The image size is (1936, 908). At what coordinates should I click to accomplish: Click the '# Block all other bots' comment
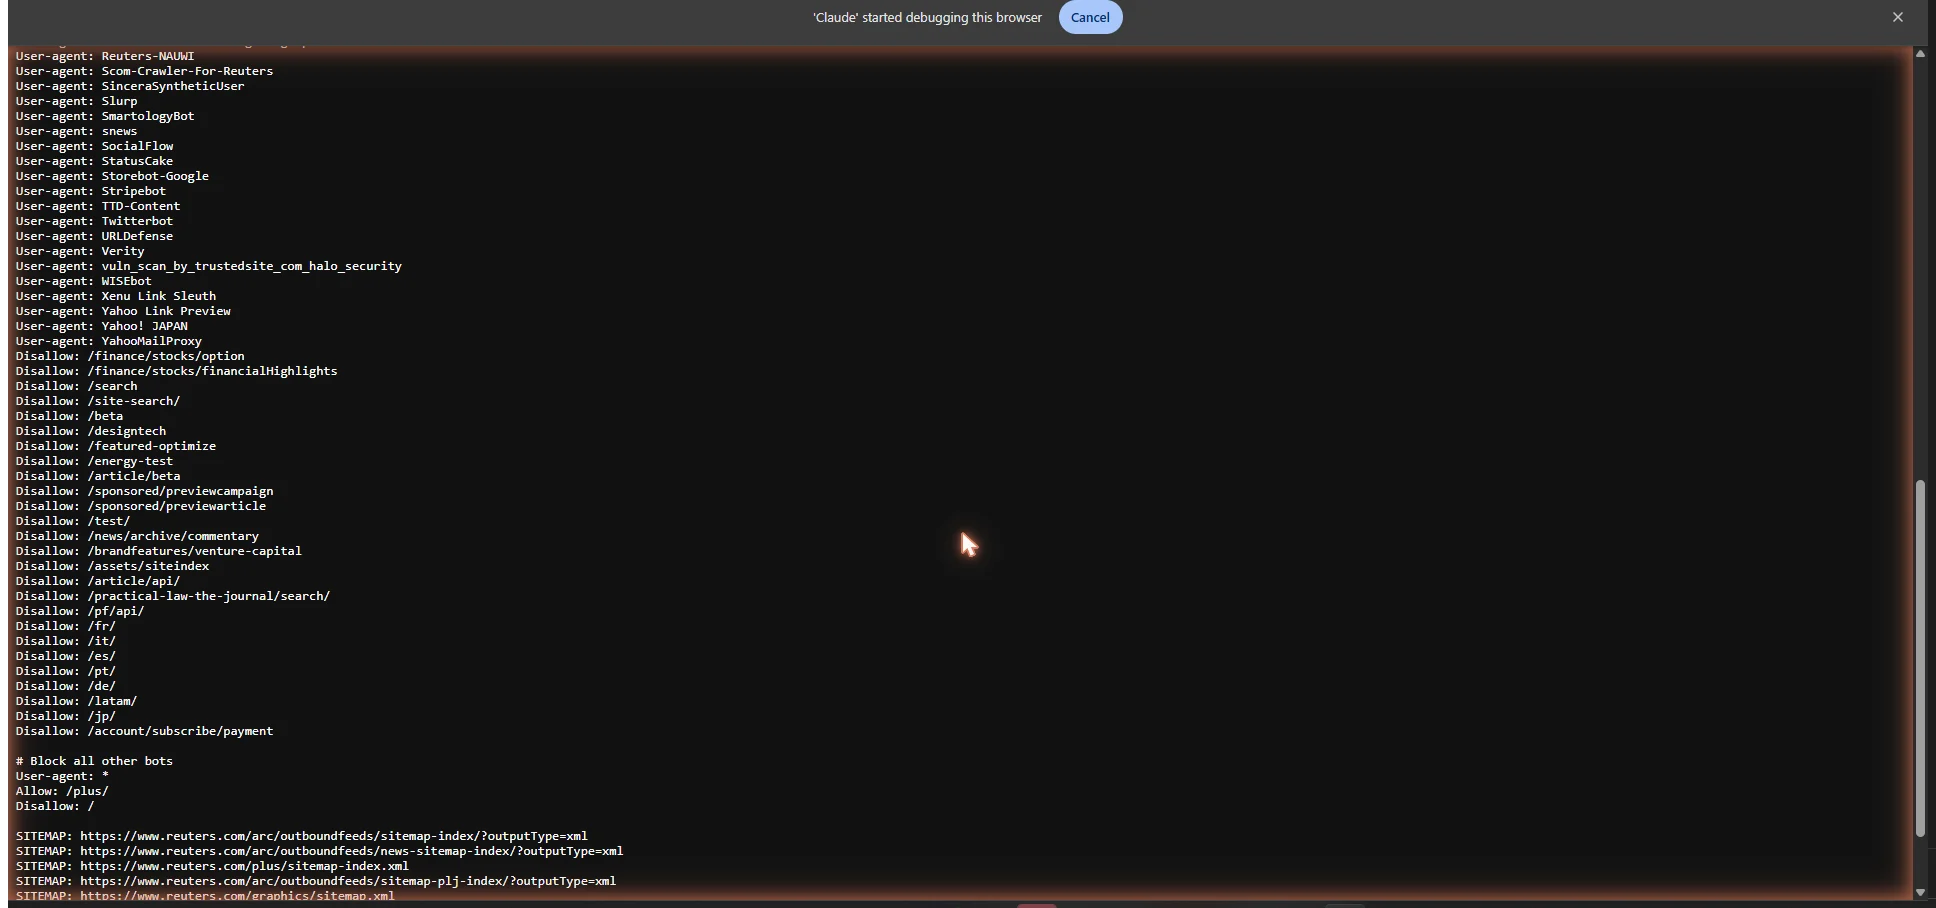[94, 761]
